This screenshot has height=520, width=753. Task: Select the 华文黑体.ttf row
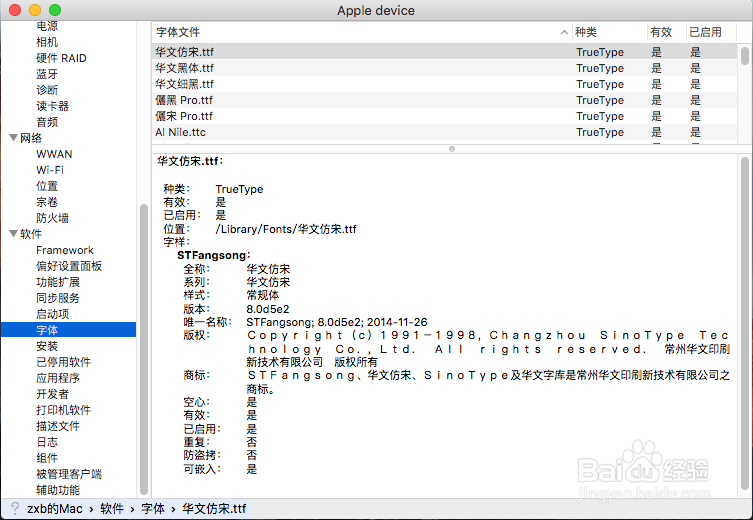444,68
